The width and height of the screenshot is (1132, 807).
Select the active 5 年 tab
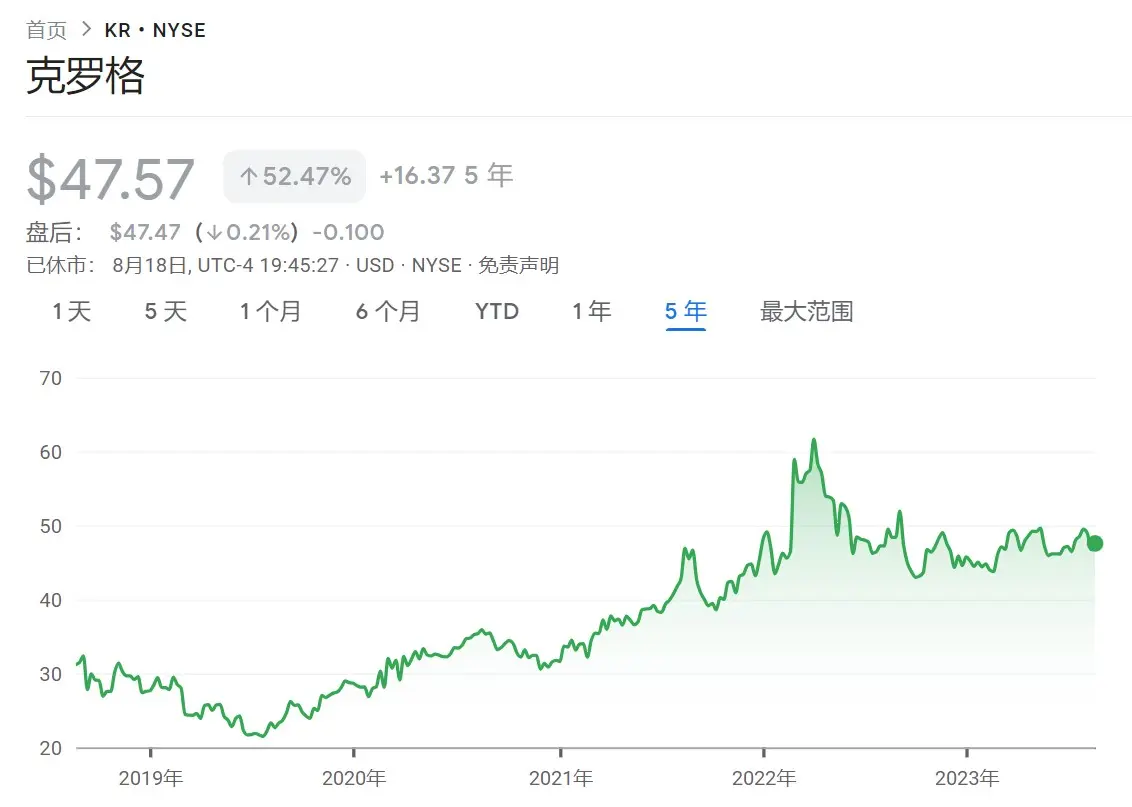coord(685,312)
